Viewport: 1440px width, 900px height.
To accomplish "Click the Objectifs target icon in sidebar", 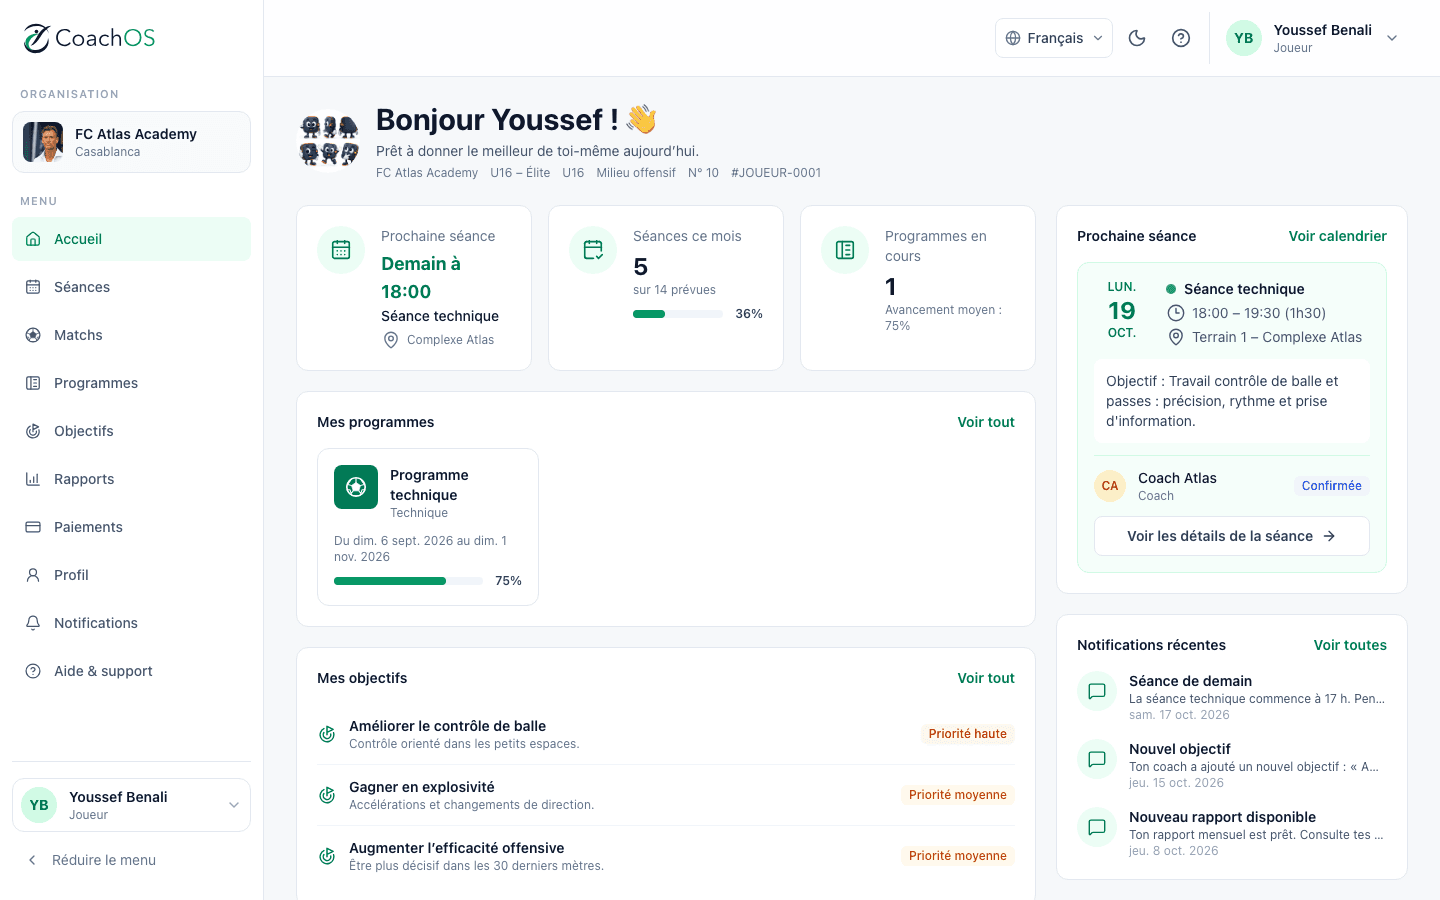I will click(33, 431).
